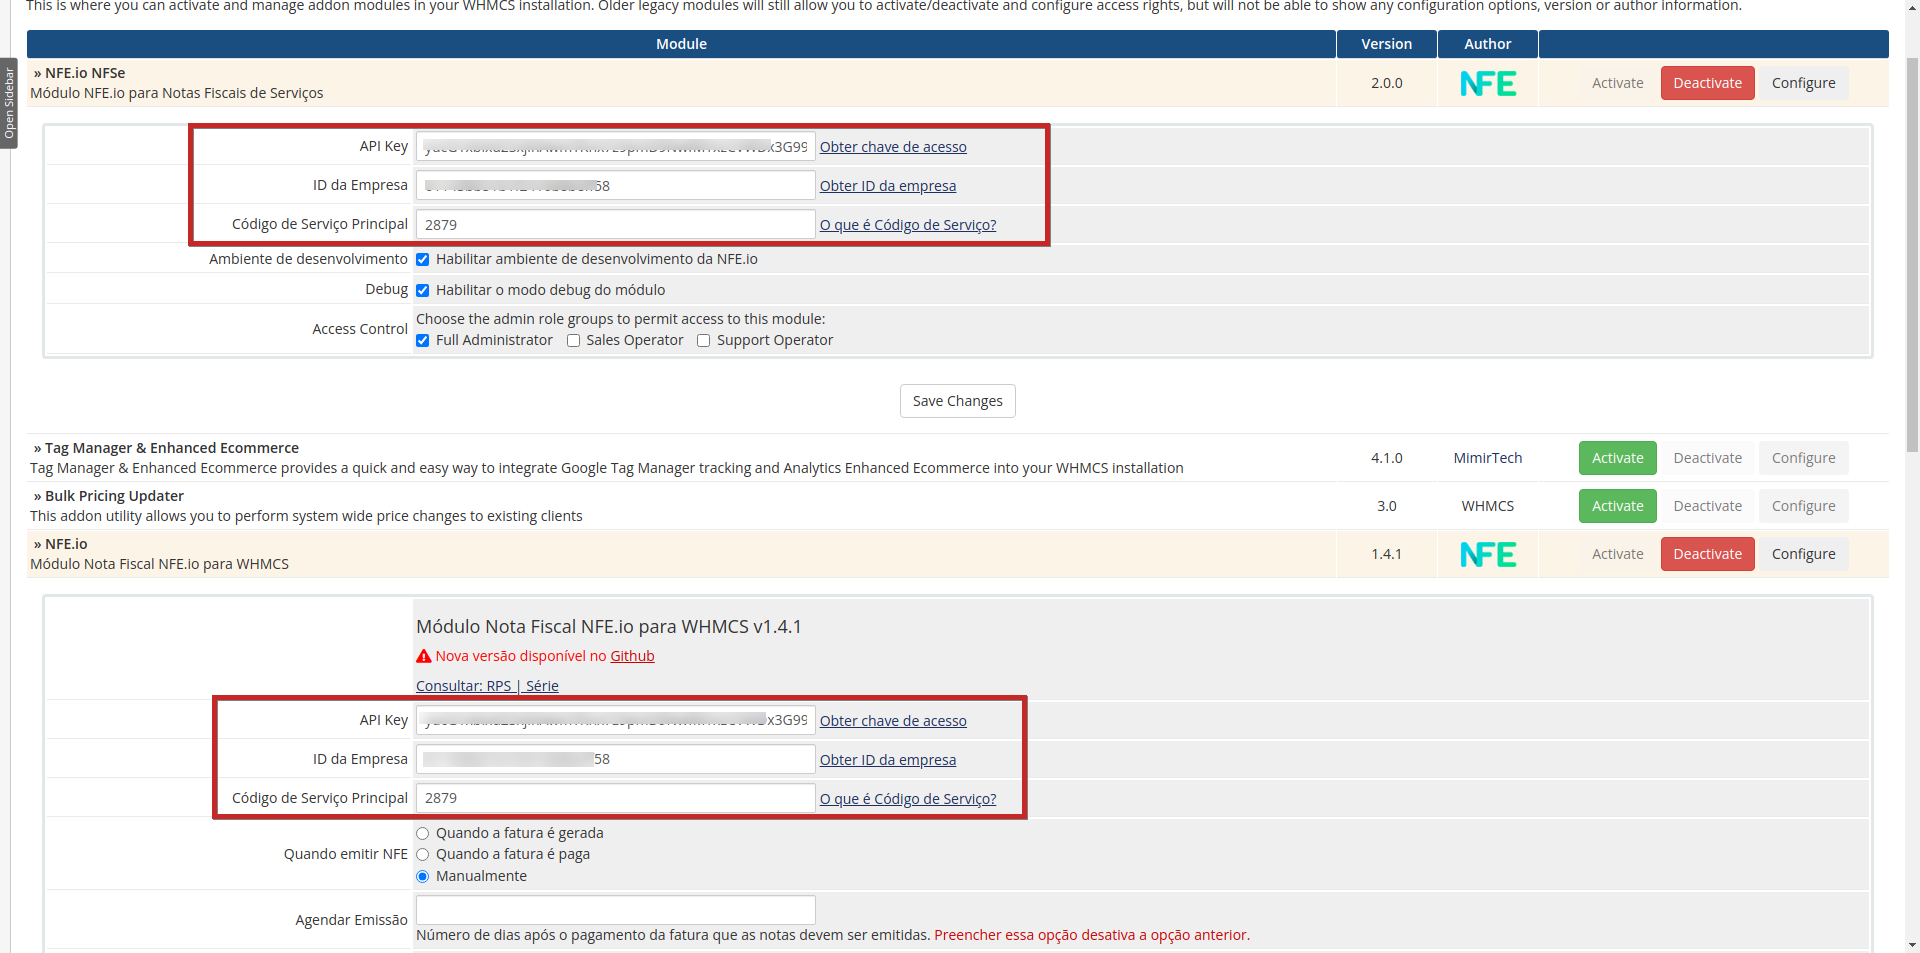Toggle Habilitar ambiente de desenvolvimento checkbox
This screenshot has height=953, width=1920.
[x=423, y=260]
